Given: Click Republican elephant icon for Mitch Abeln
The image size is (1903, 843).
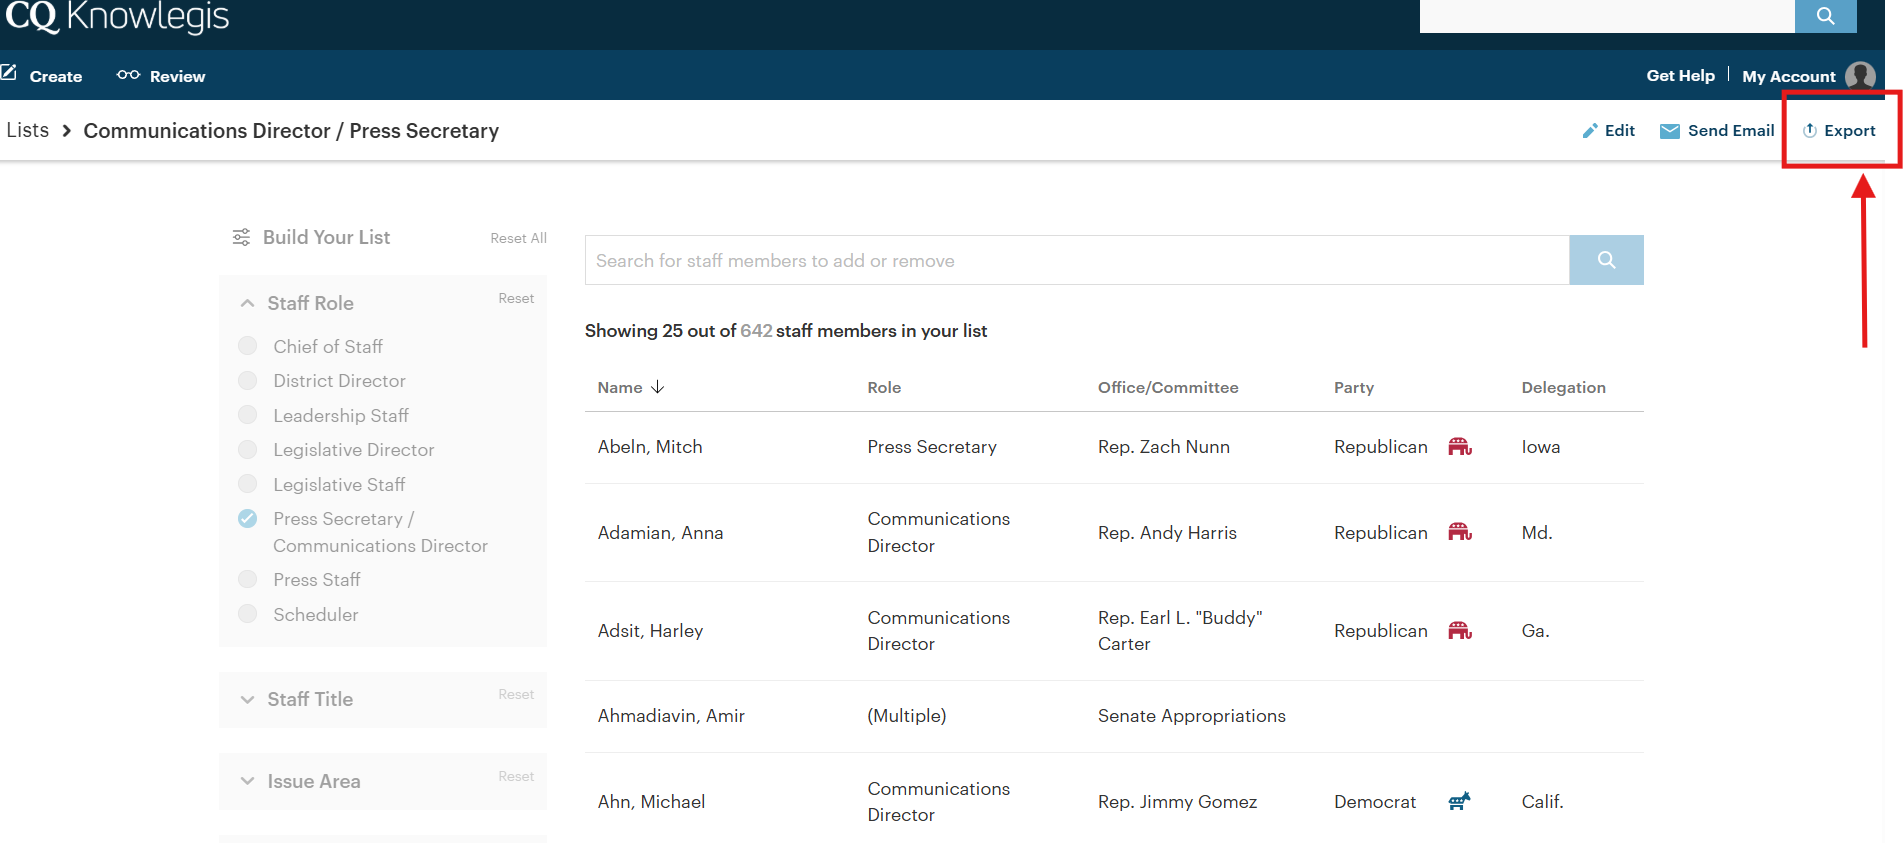Looking at the screenshot, I should tap(1460, 447).
